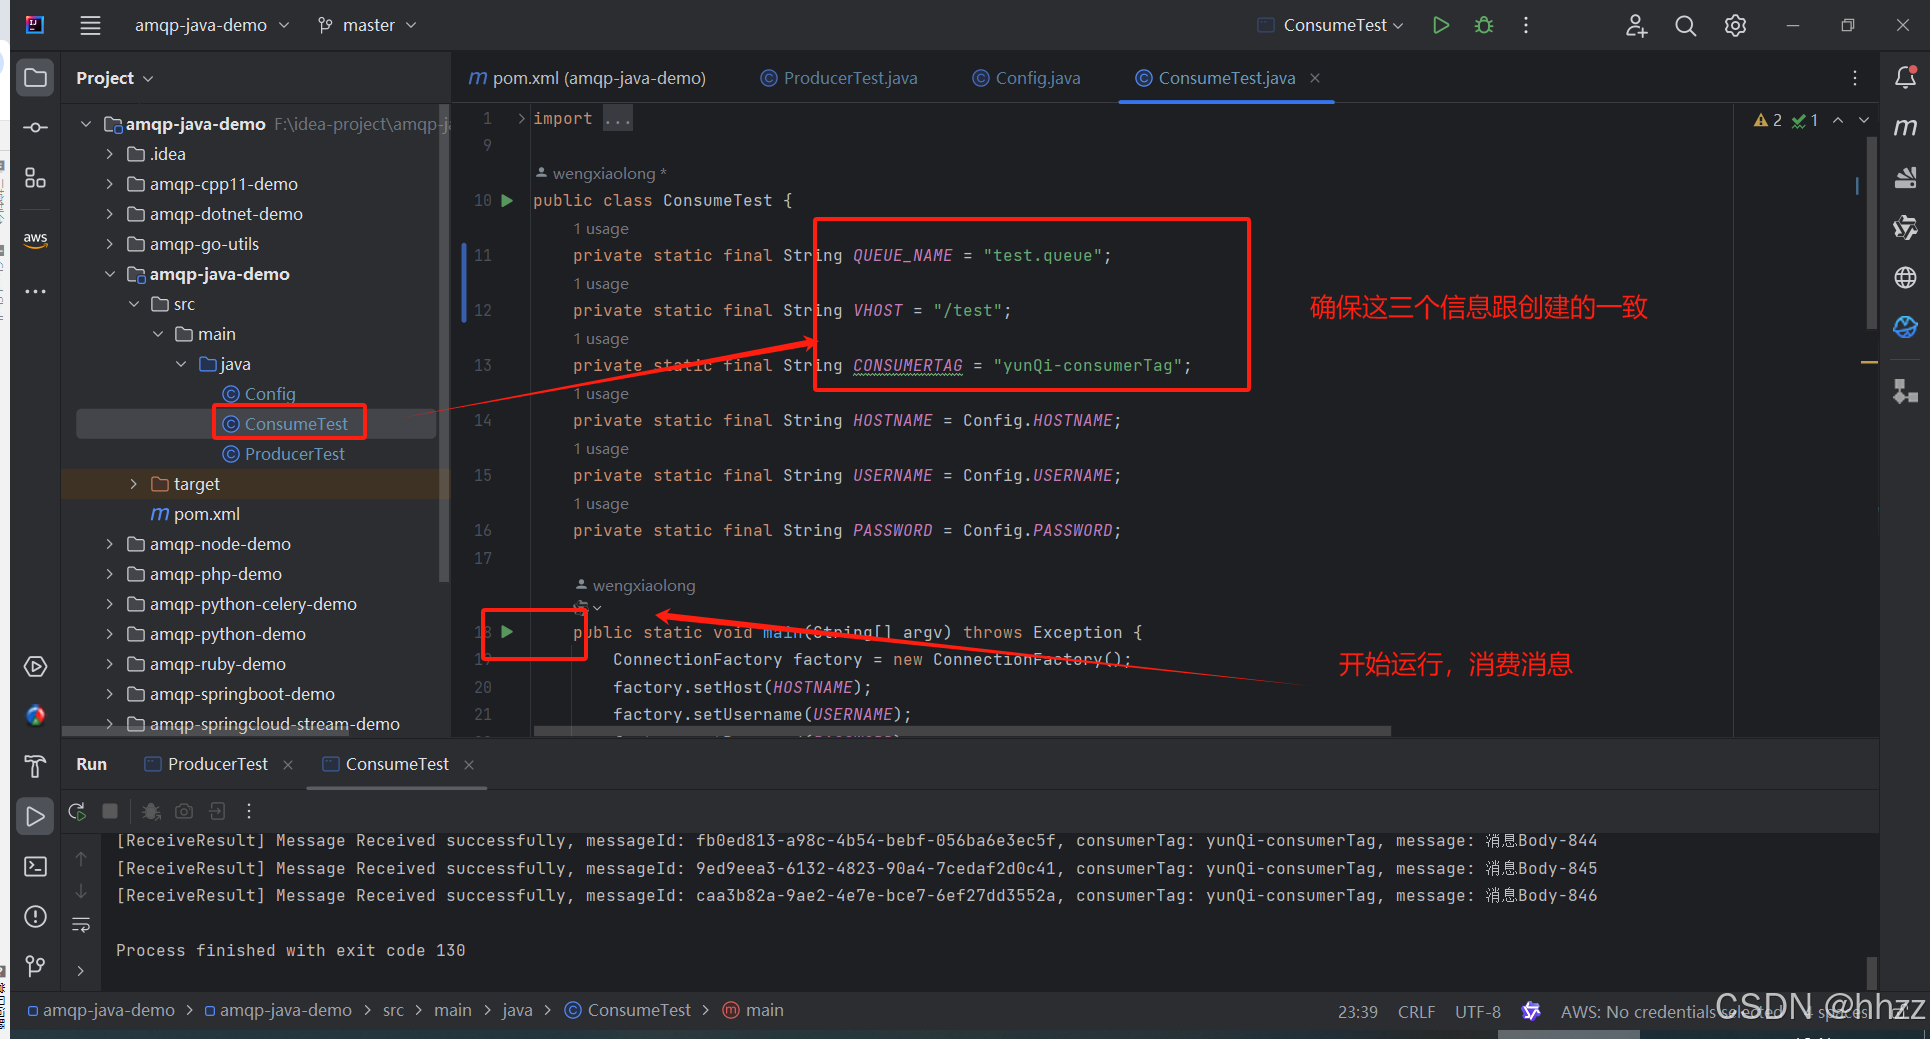This screenshot has height=1039, width=1930.
Task: Open Run panel more options menu
Action: click(249, 811)
